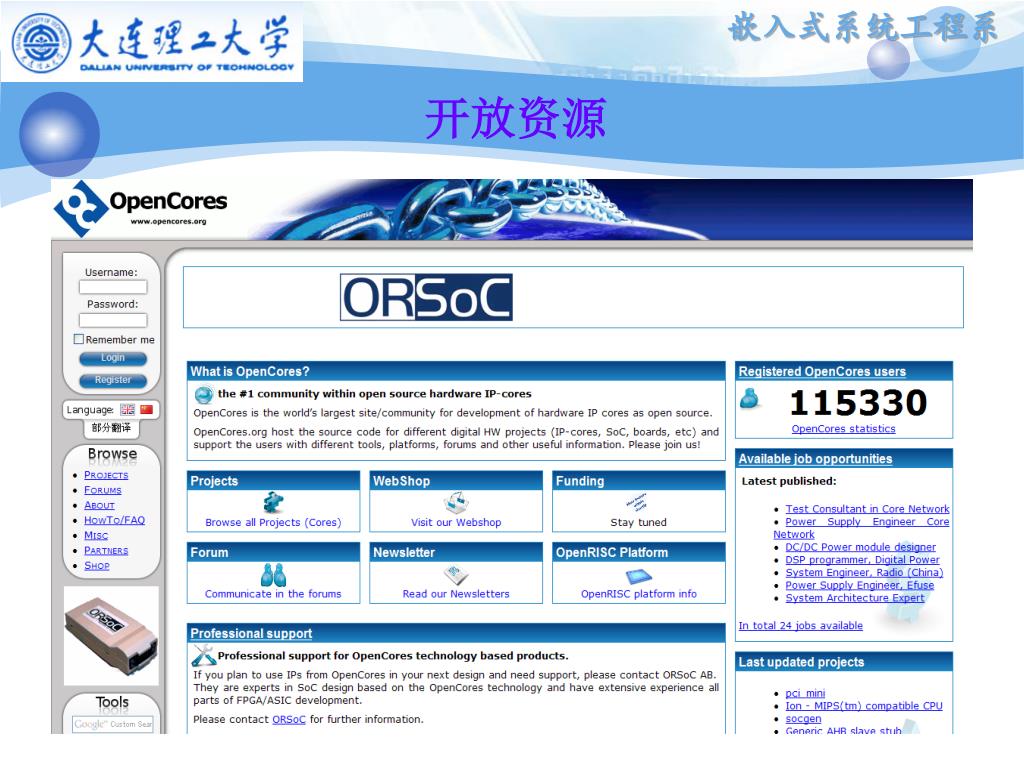Open Power Supply Engineer, Efuse job

pos(859,585)
